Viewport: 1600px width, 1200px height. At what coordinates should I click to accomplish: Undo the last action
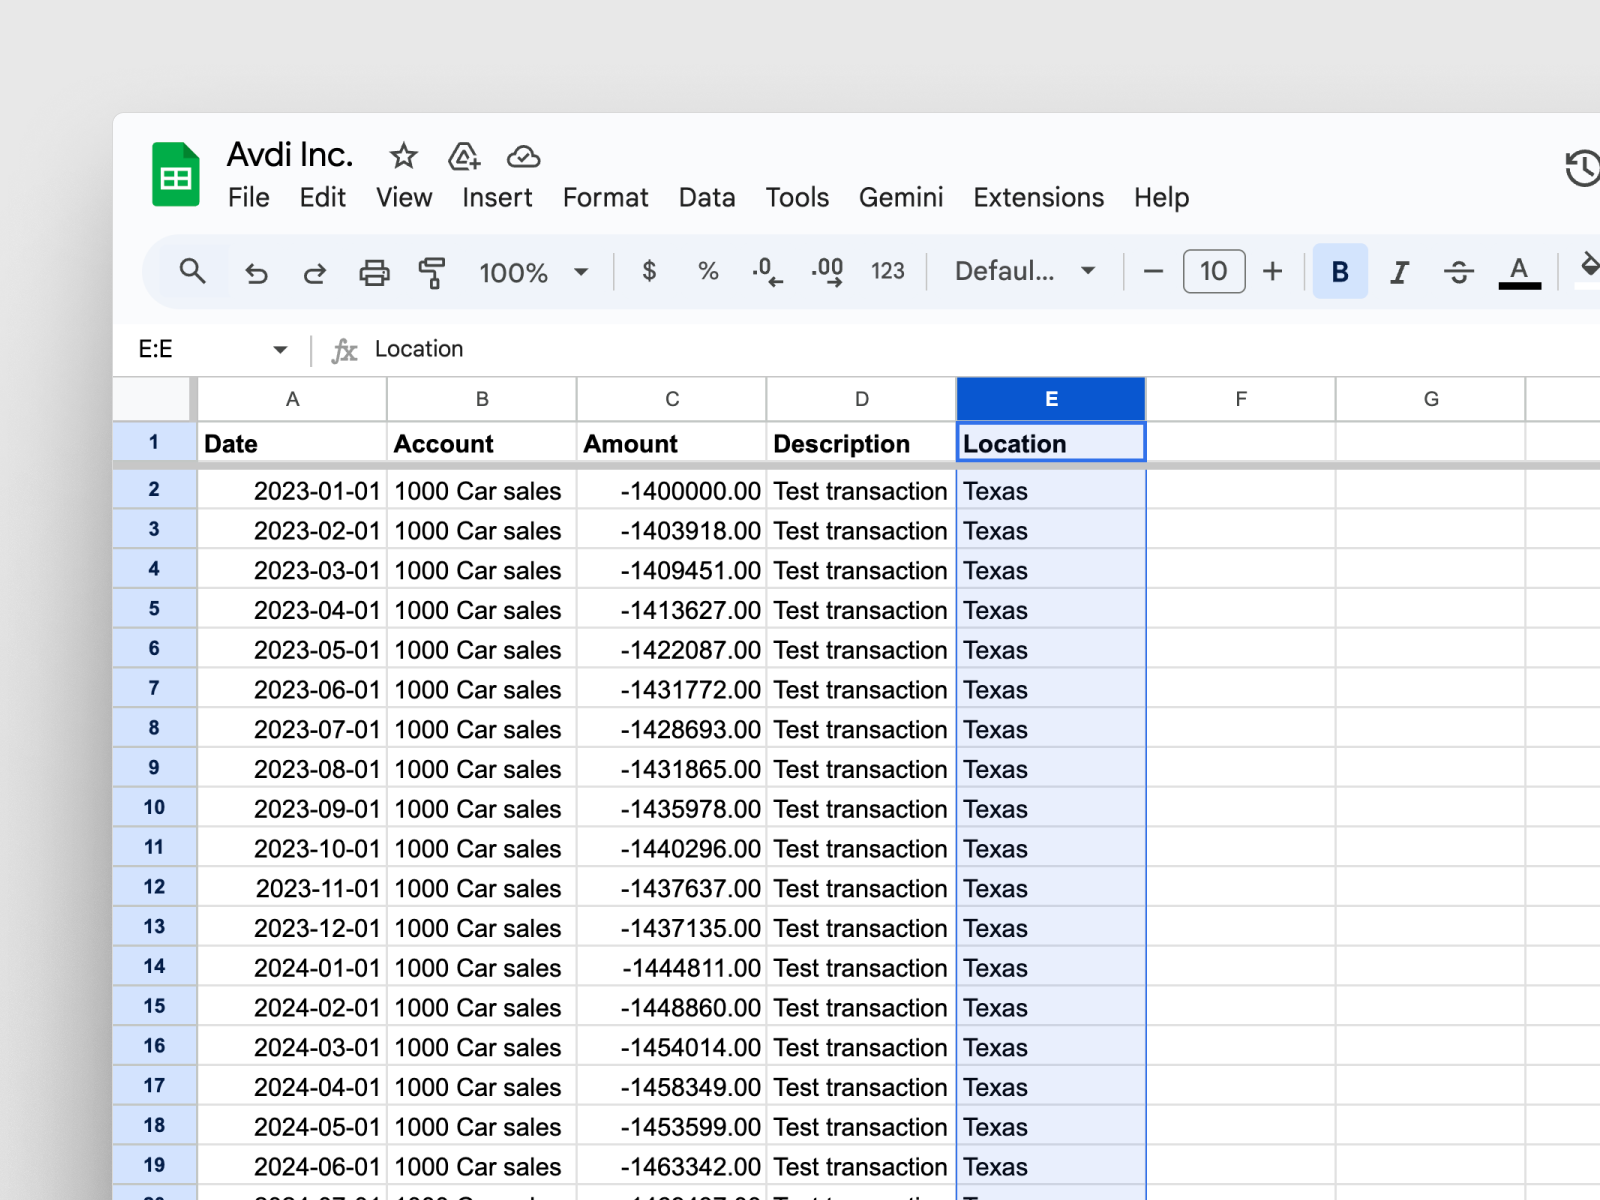click(256, 272)
